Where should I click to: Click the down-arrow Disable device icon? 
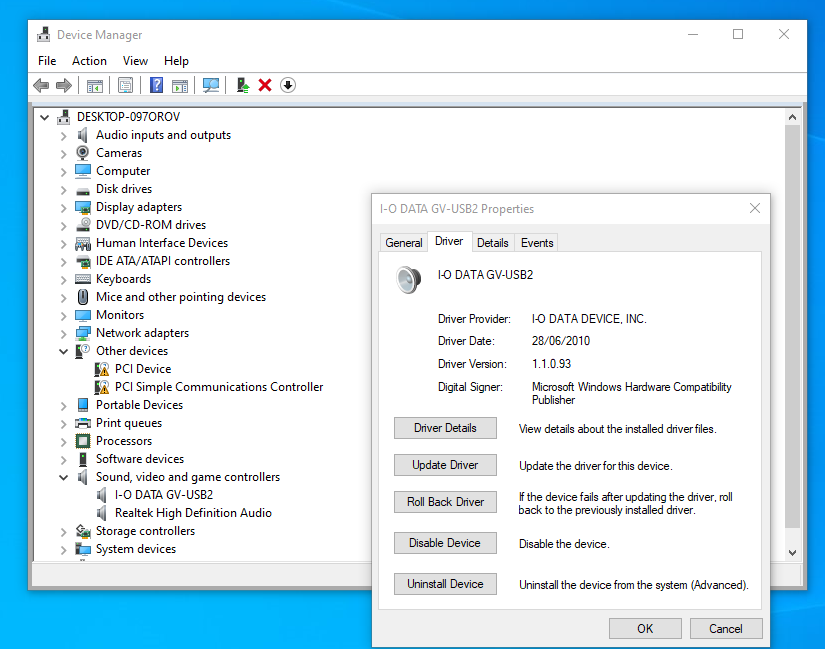288,85
